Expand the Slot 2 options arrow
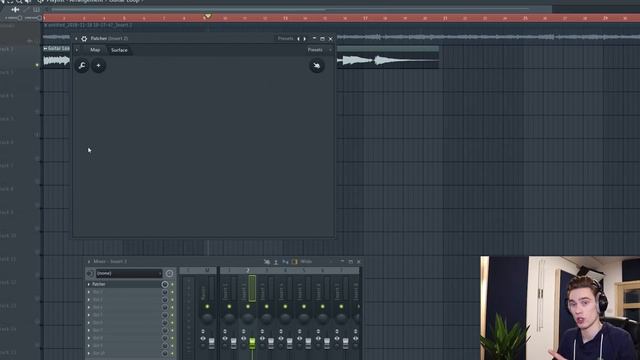The image size is (640, 360). [89, 292]
